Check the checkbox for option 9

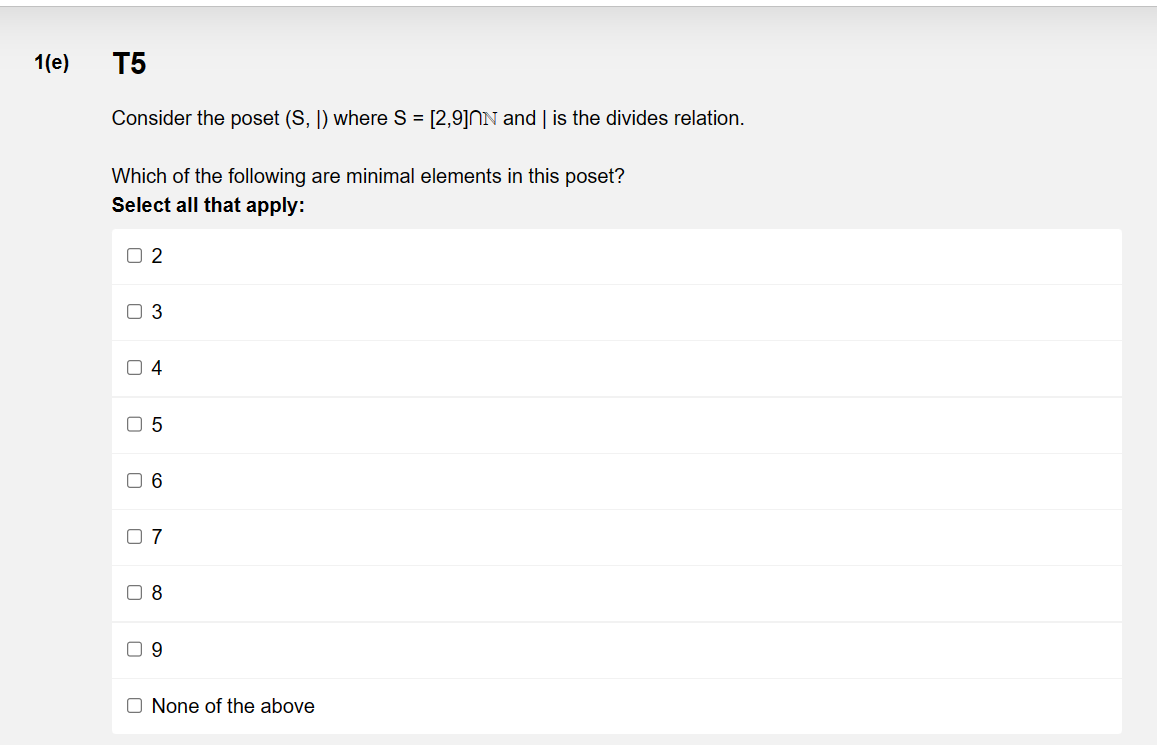pos(134,649)
